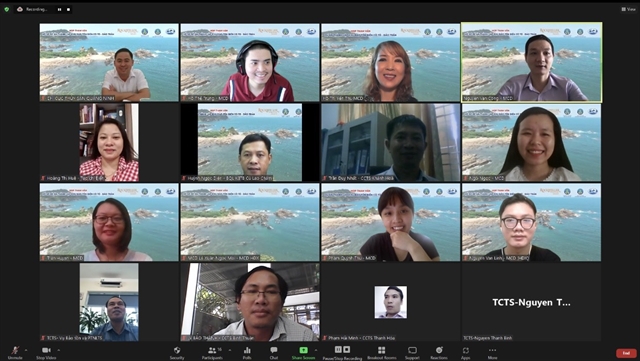Open the Reactions menu
The width and height of the screenshot is (640, 361).
coord(439,353)
